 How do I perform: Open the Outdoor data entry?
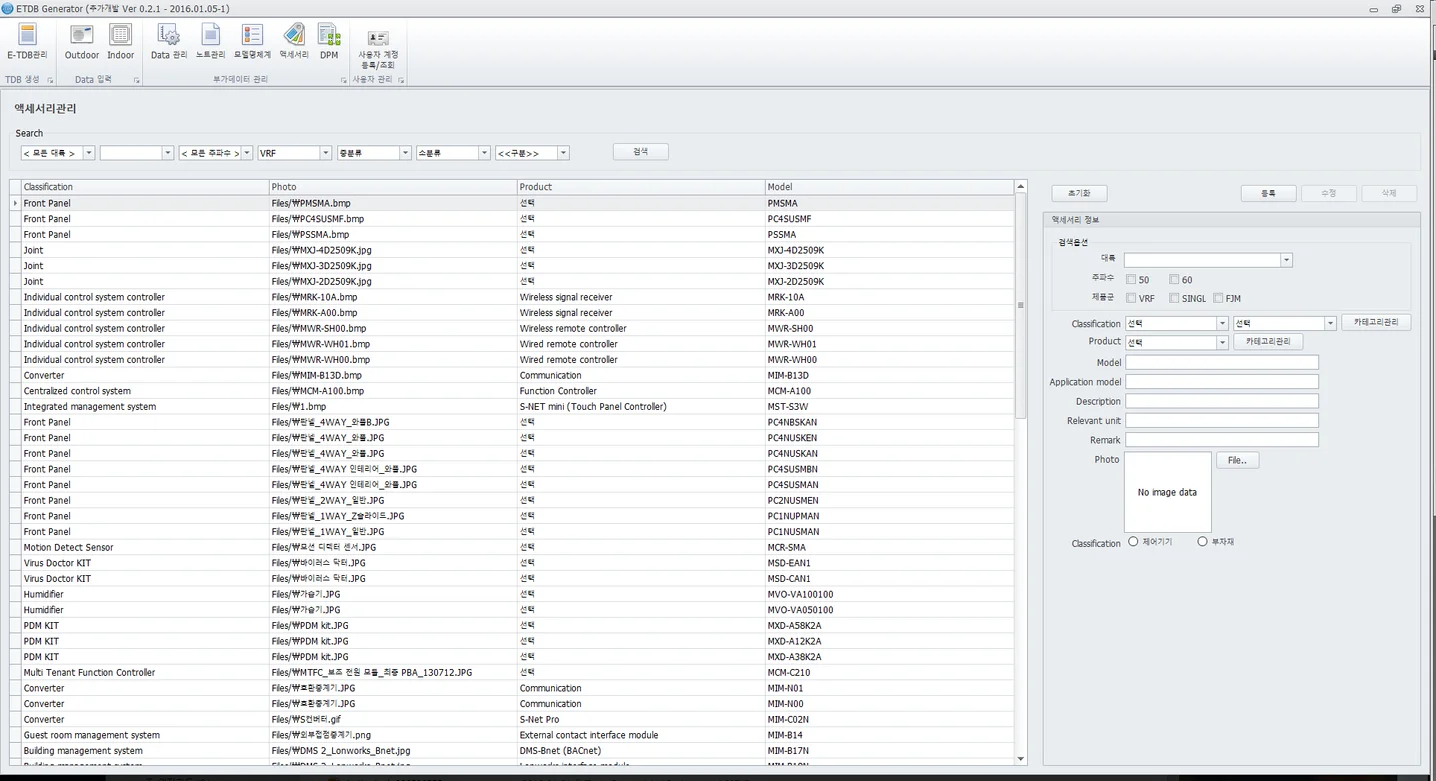click(x=82, y=42)
